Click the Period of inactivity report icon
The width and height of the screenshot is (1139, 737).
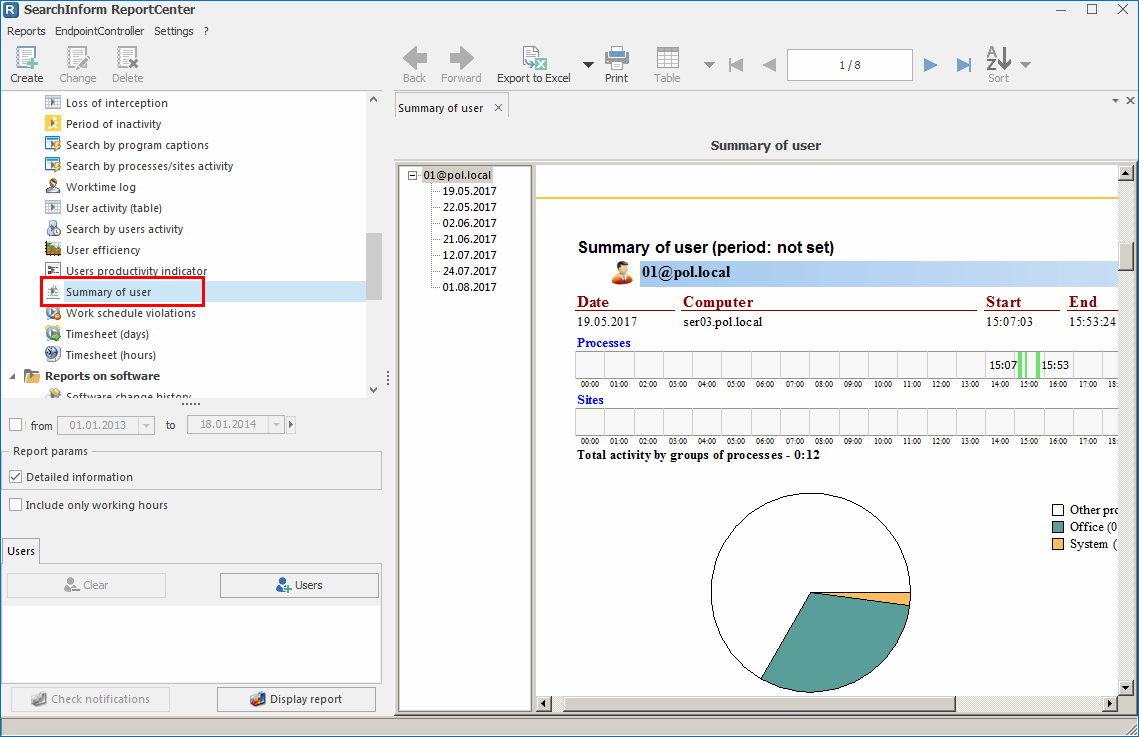tap(53, 123)
